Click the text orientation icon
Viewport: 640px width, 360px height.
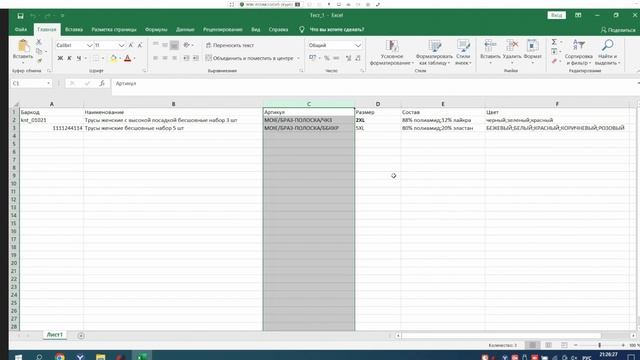[186, 45]
